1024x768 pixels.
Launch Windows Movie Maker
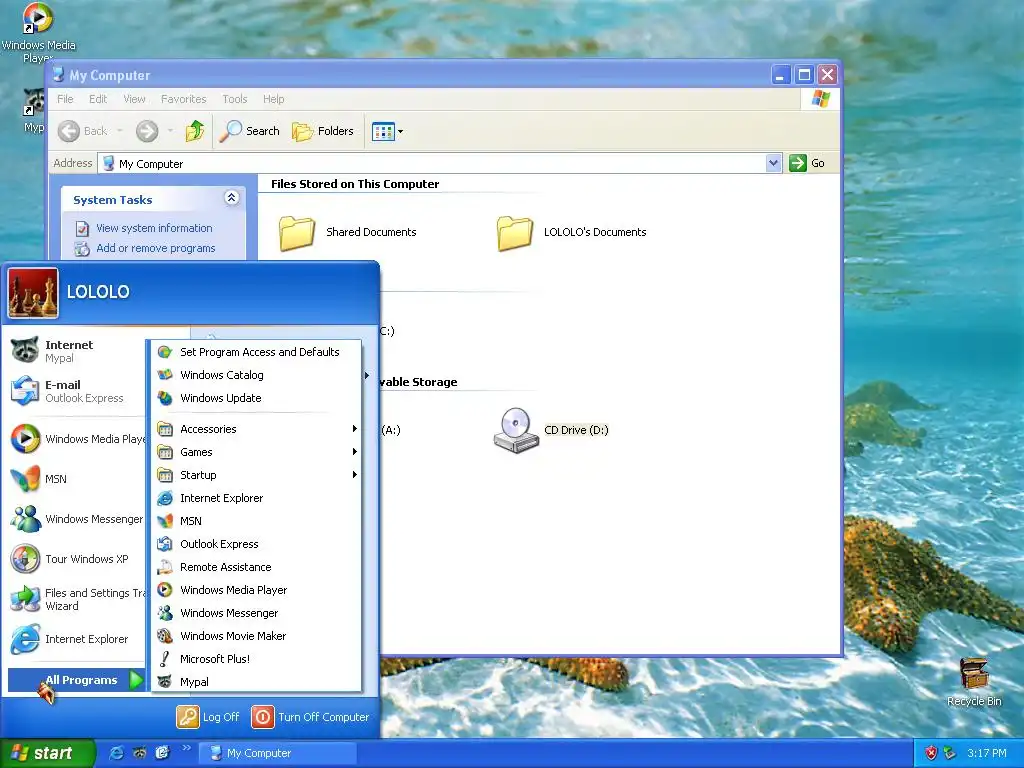257,635
